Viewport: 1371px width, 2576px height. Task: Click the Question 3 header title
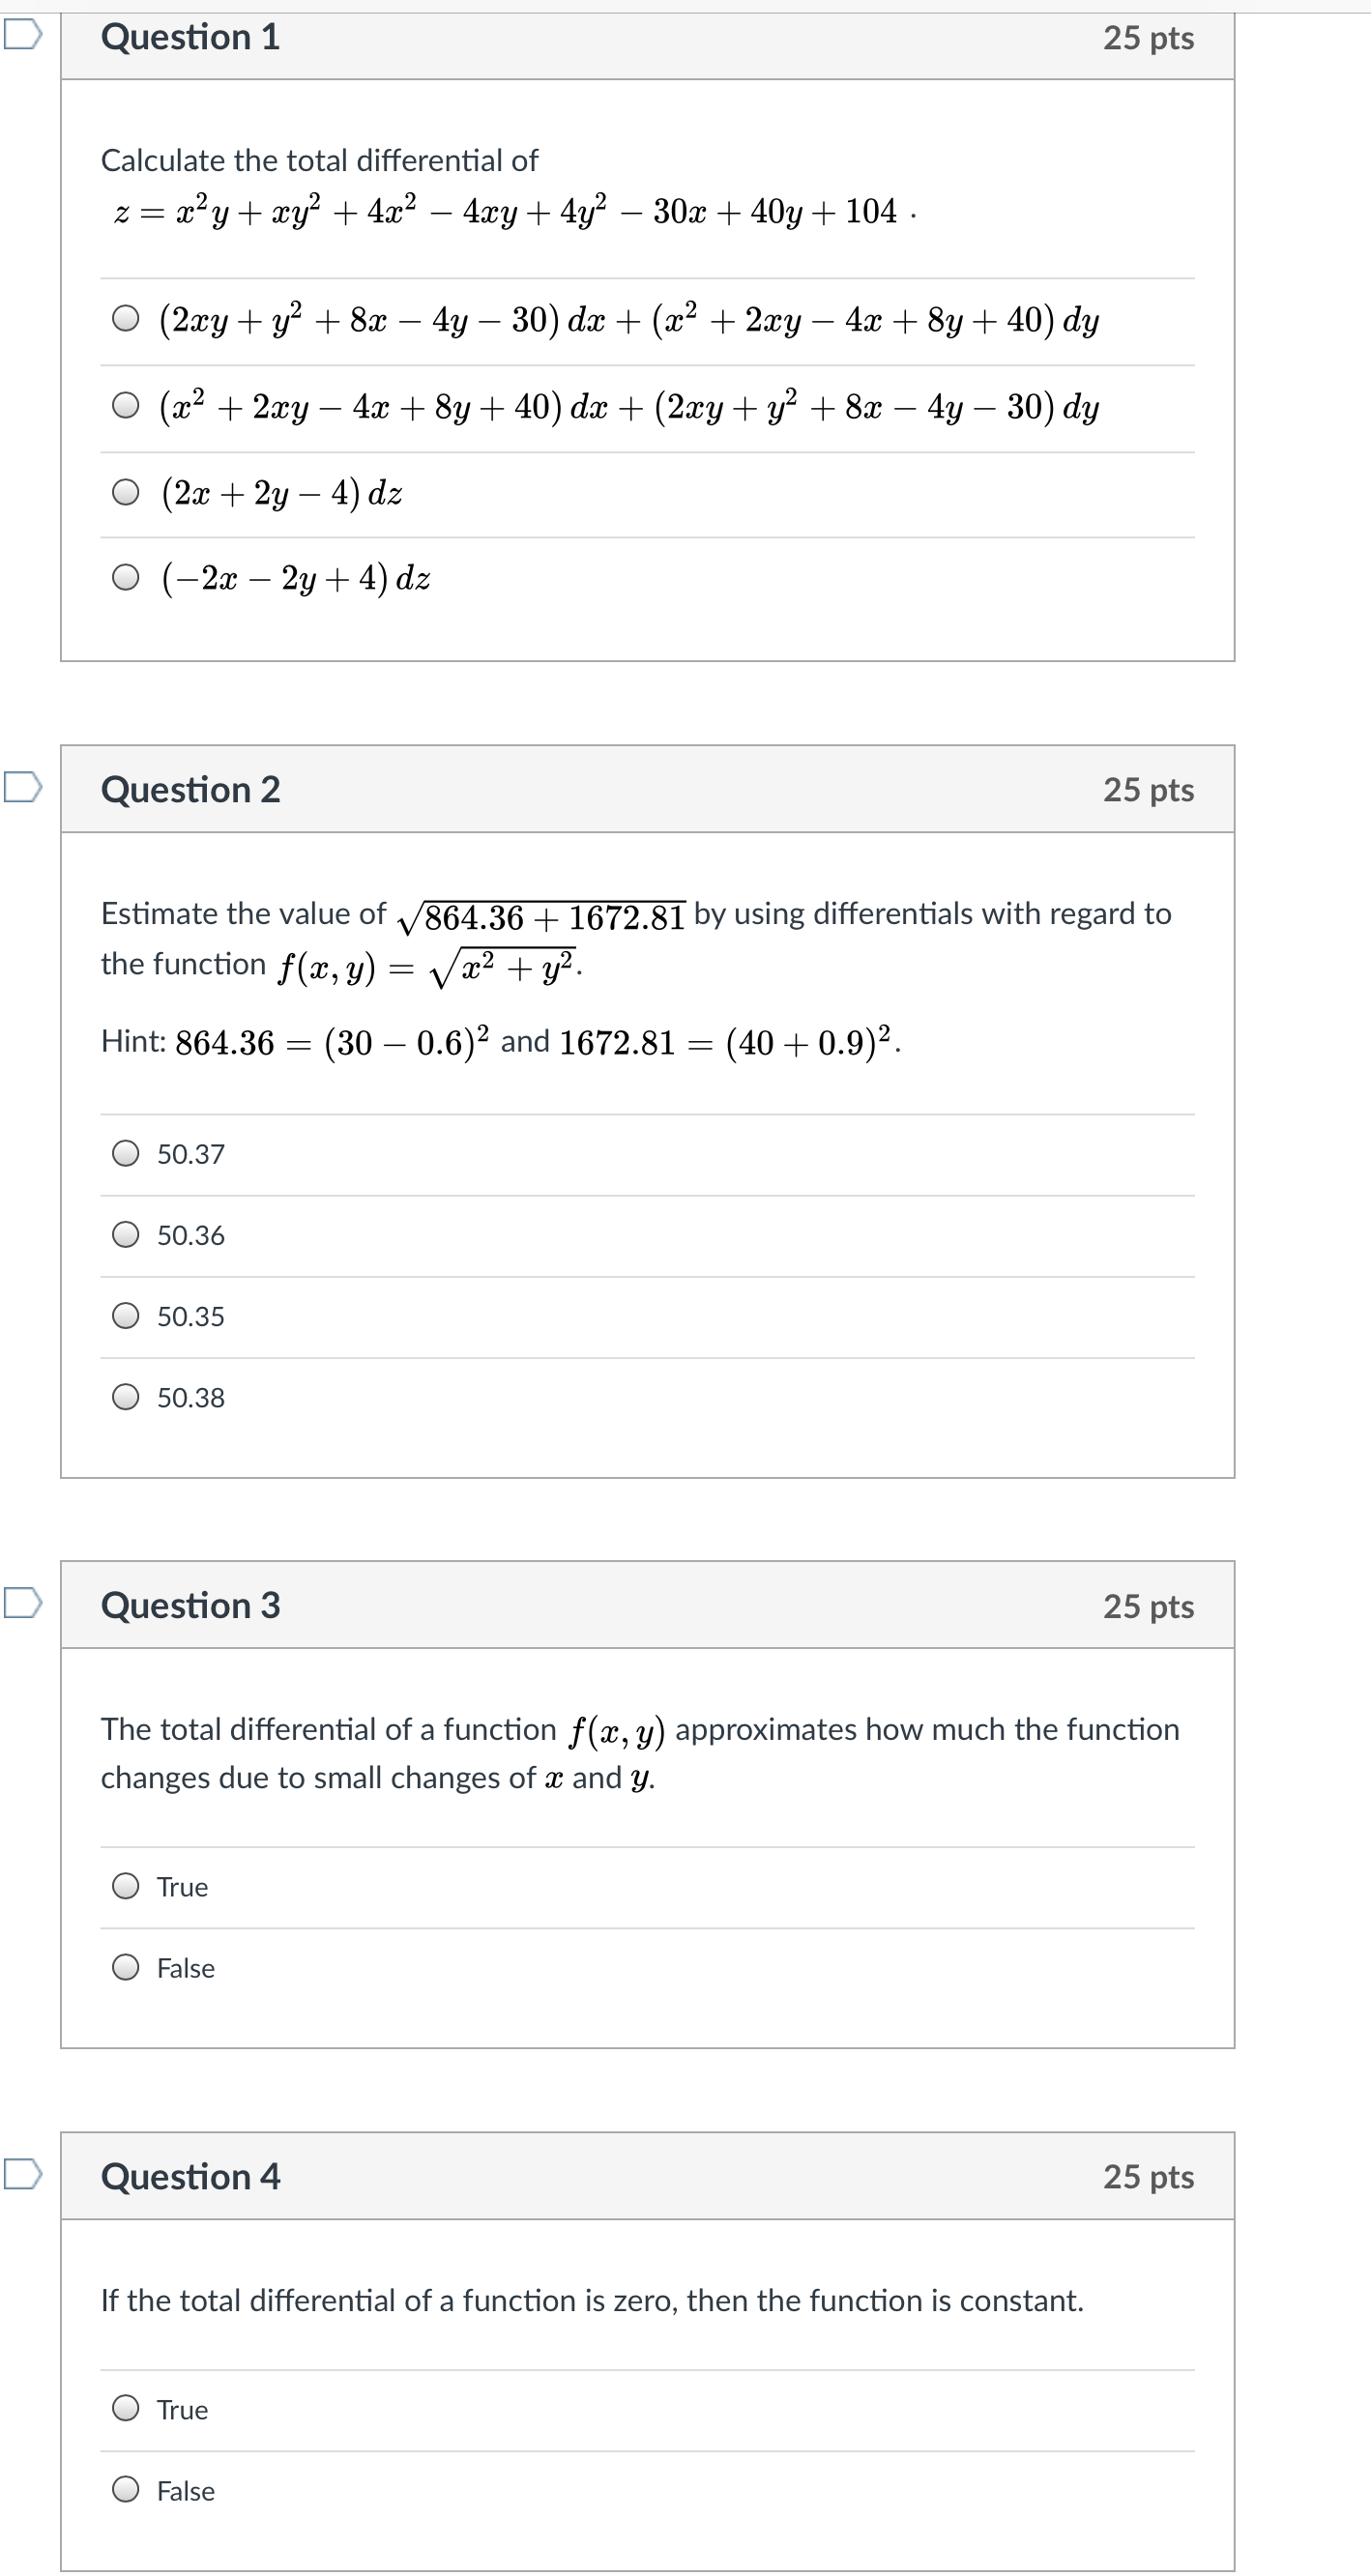[190, 1606]
